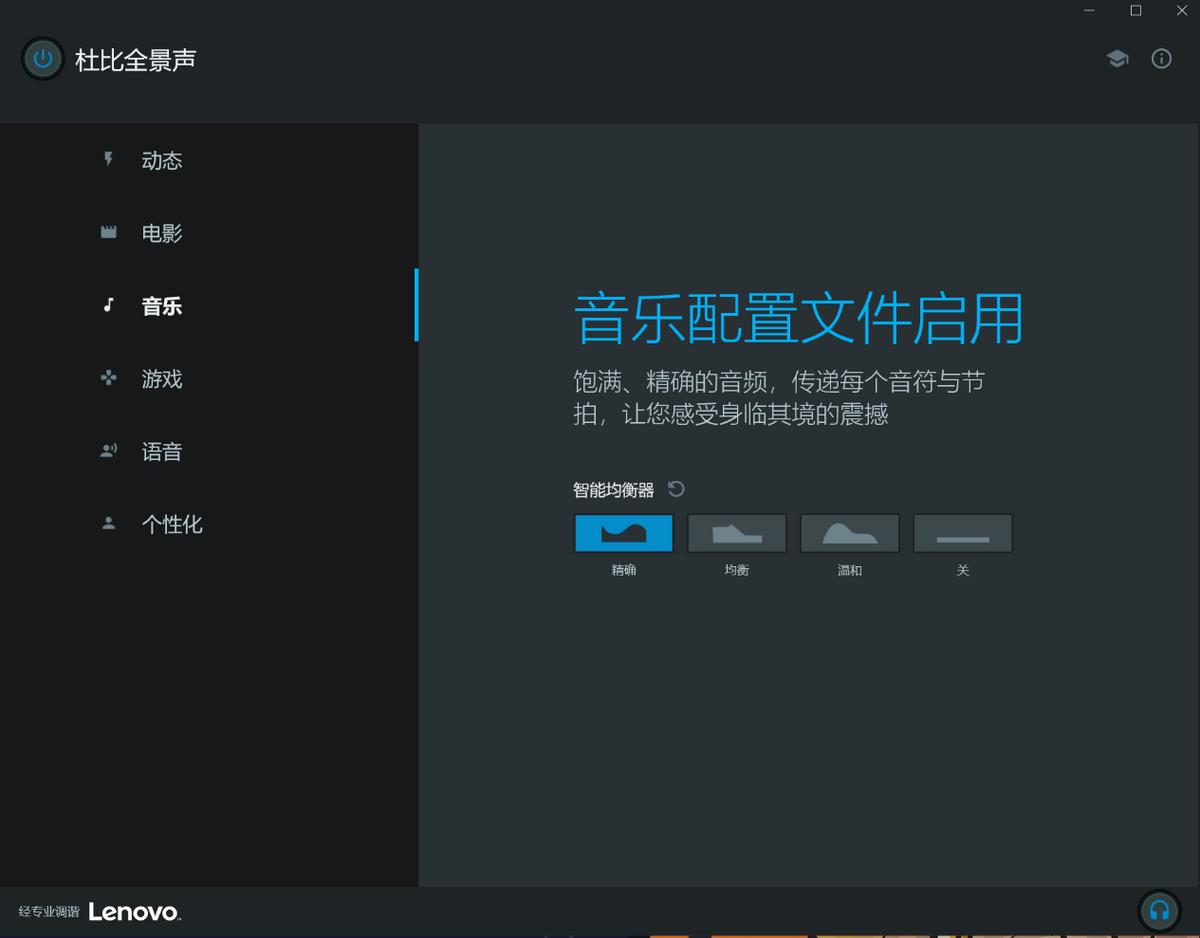Click the music note icon beside 音乐

pyautogui.click(x=109, y=305)
